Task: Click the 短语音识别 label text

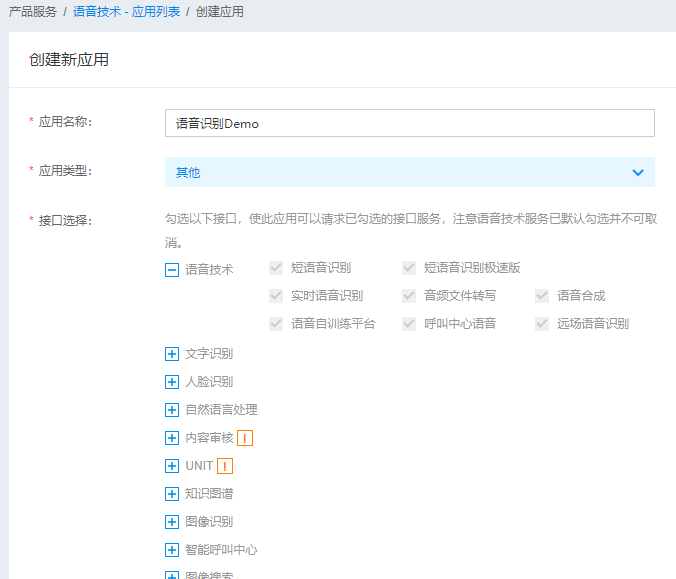Action: click(321, 268)
